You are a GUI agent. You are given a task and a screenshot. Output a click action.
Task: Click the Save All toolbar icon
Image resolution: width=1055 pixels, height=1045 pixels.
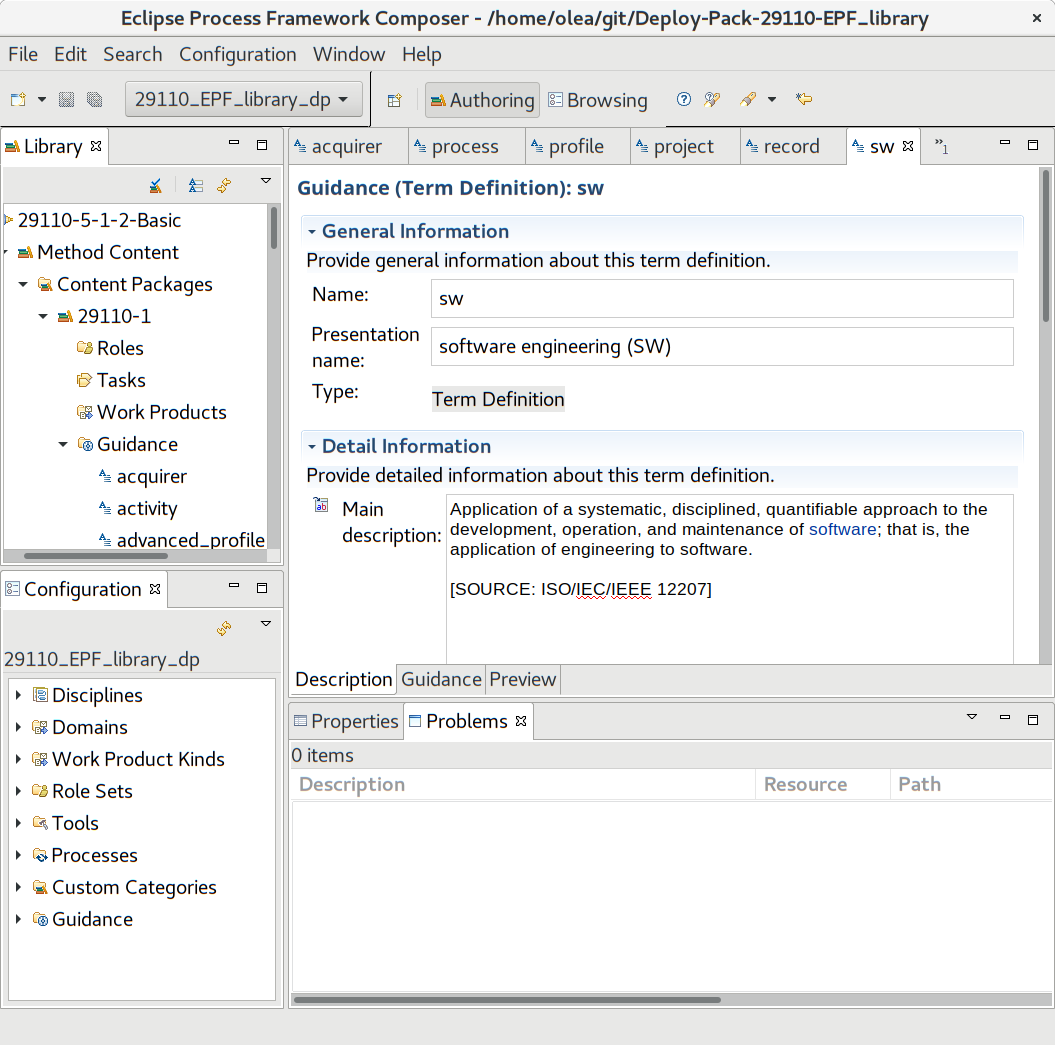click(94, 100)
